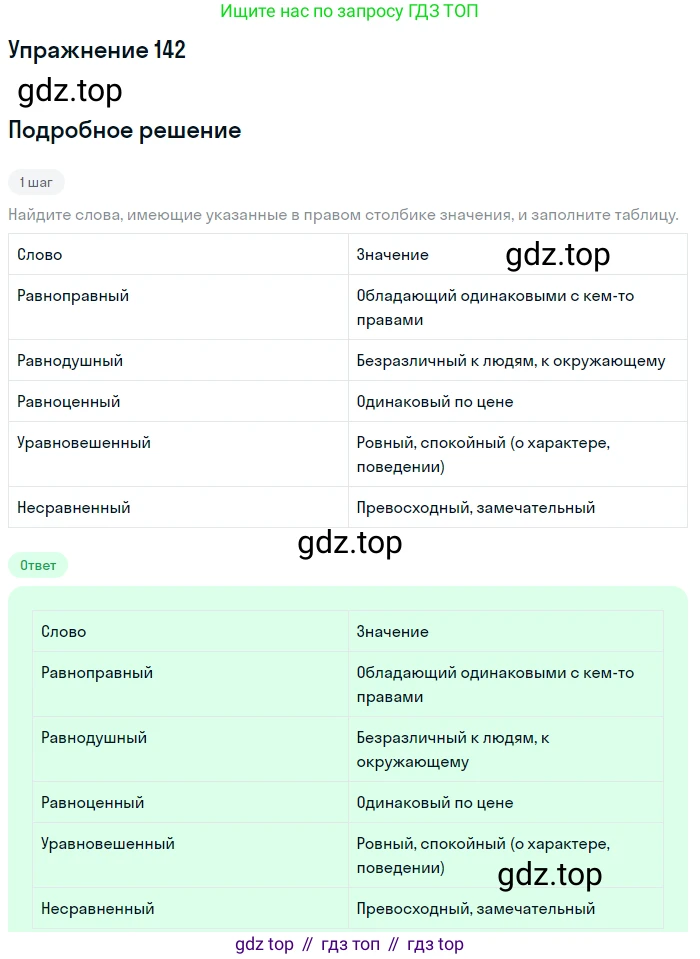
Task: Click "Слово" header in the first table
Action: coord(40,255)
